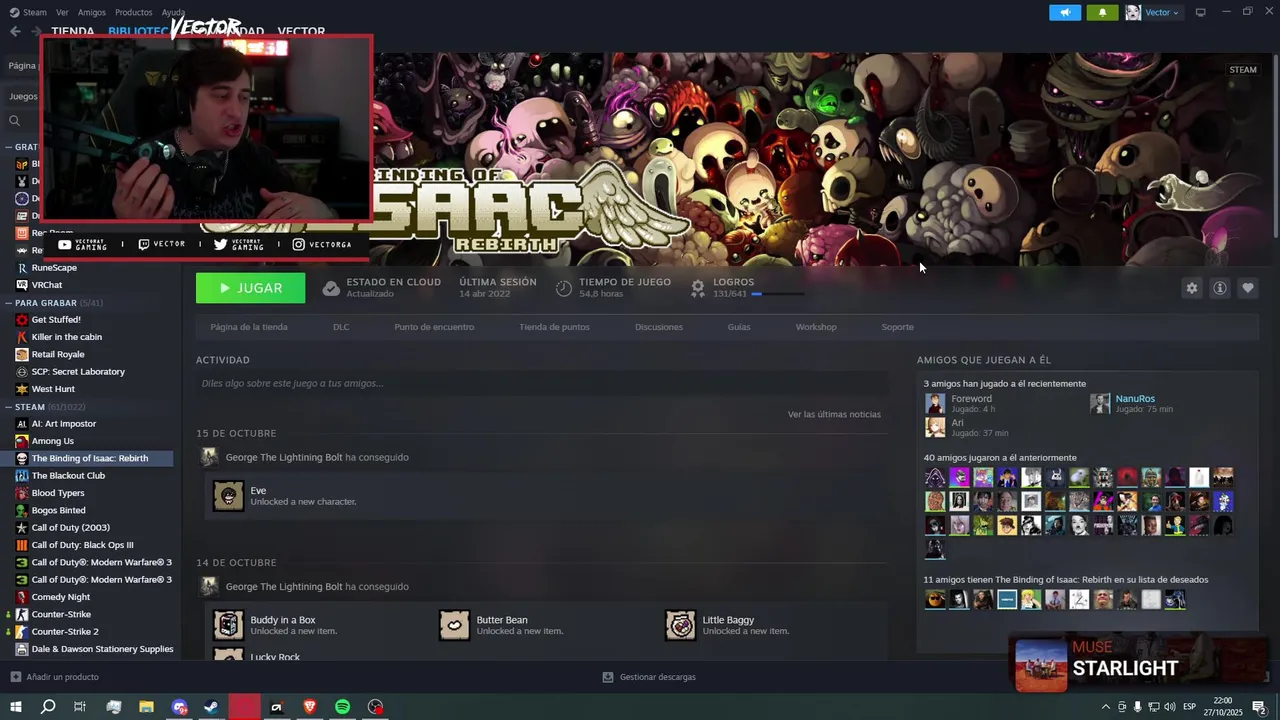Open the Steam menu

28,12
